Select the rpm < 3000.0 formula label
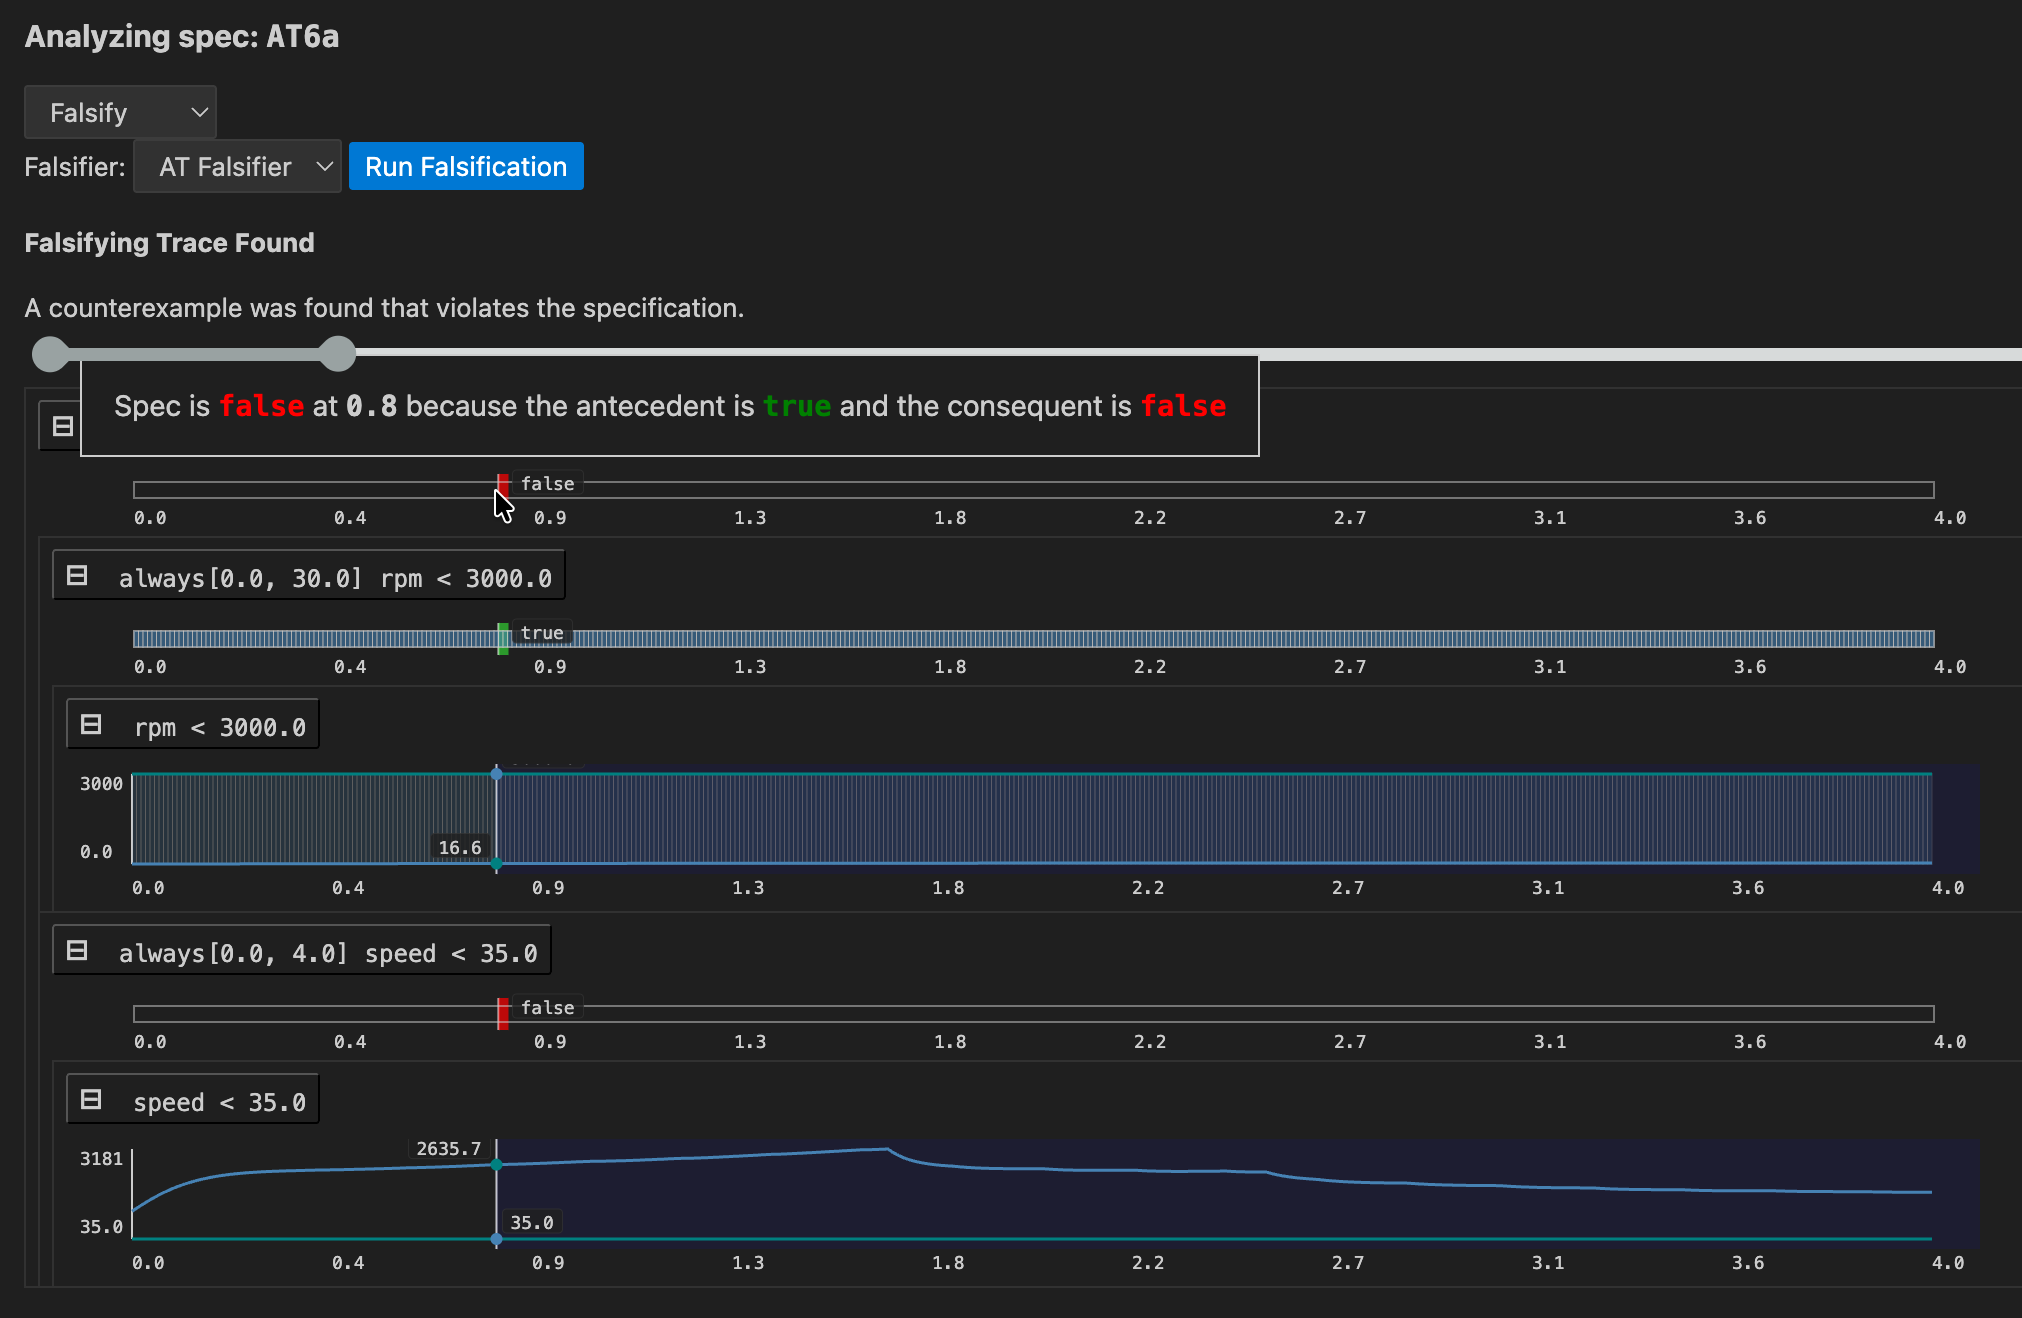Image resolution: width=2022 pixels, height=1318 pixels. coord(219,727)
